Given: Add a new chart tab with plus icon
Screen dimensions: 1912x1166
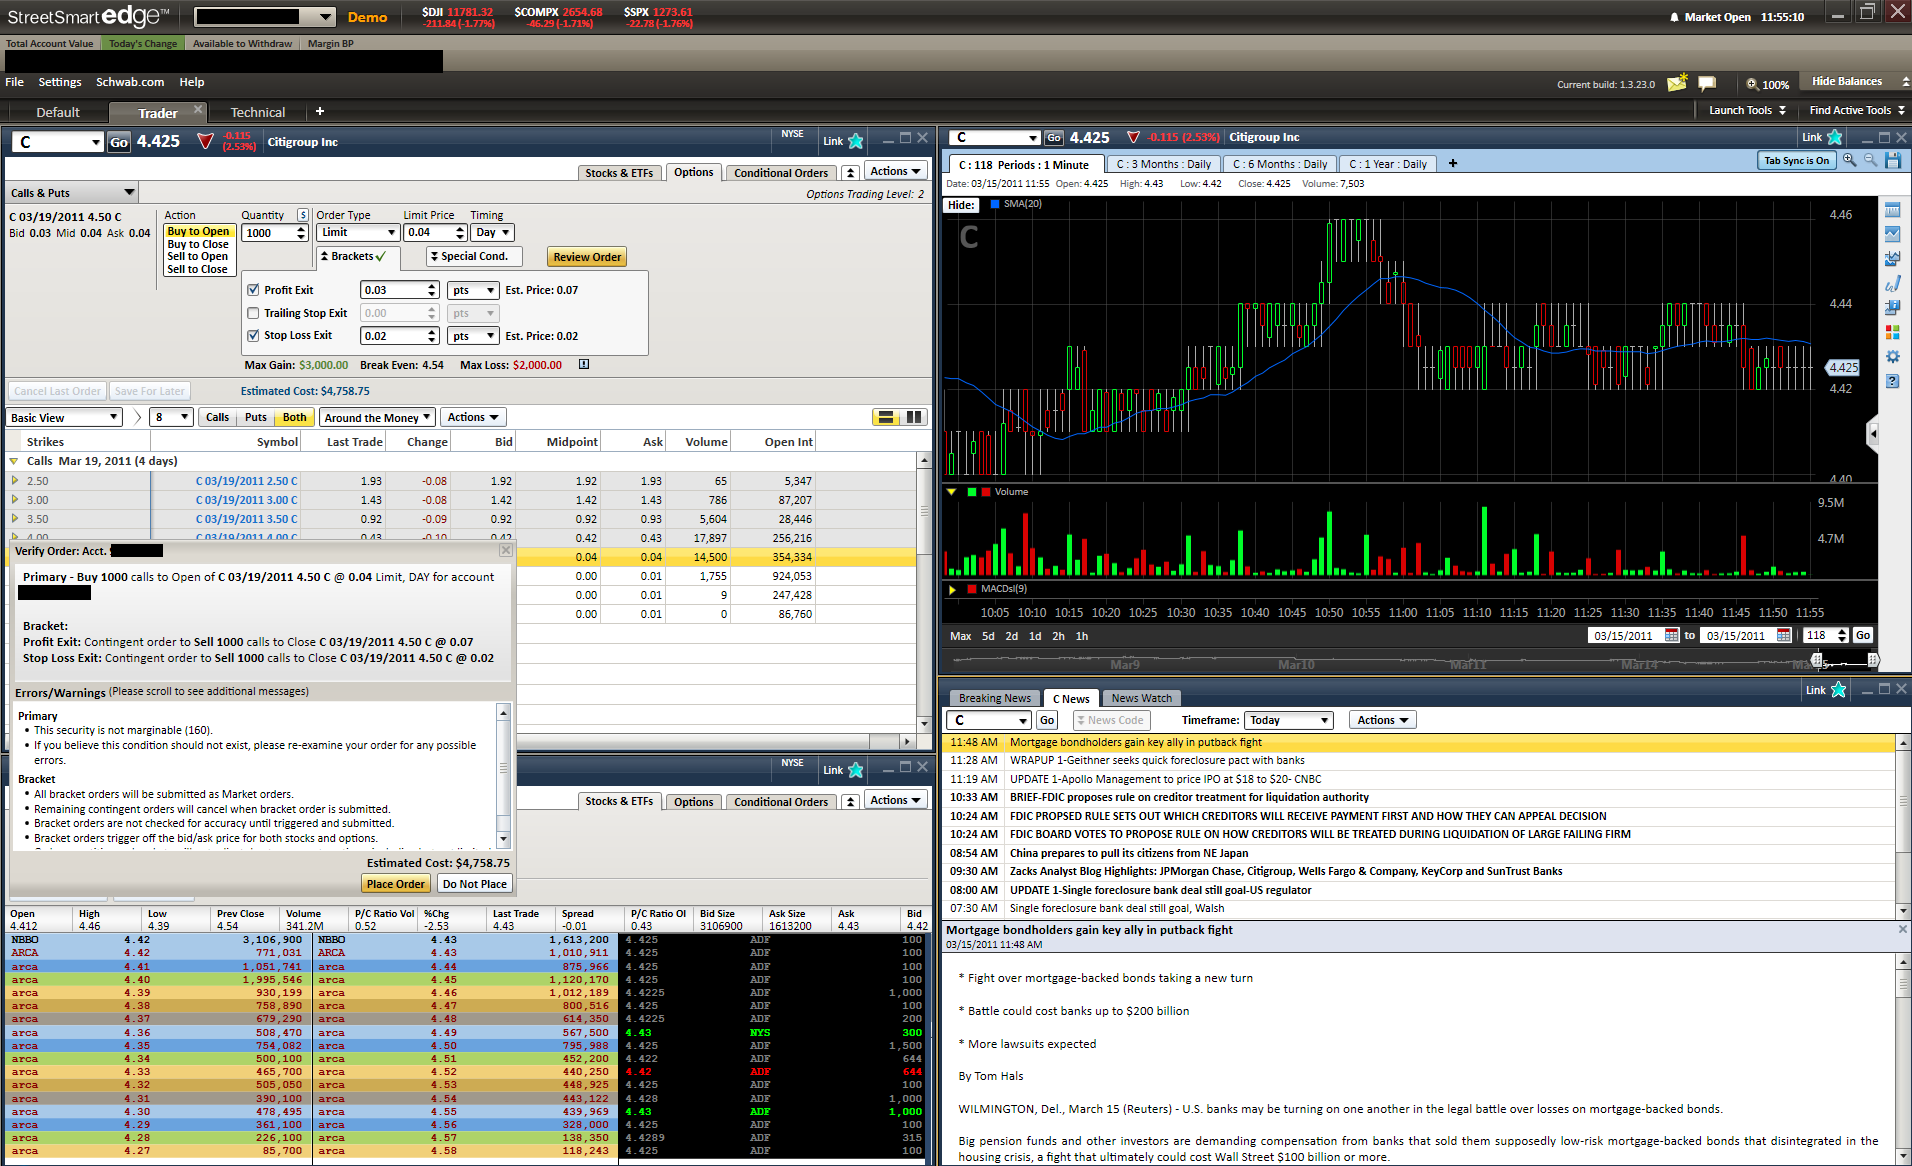Looking at the screenshot, I should pyautogui.click(x=1453, y=163).
